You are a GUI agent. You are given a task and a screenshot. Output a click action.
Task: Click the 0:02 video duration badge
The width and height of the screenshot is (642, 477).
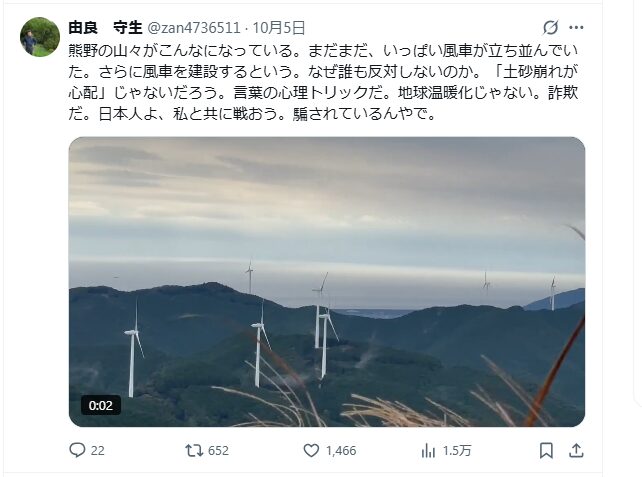(x=101, y=405)
